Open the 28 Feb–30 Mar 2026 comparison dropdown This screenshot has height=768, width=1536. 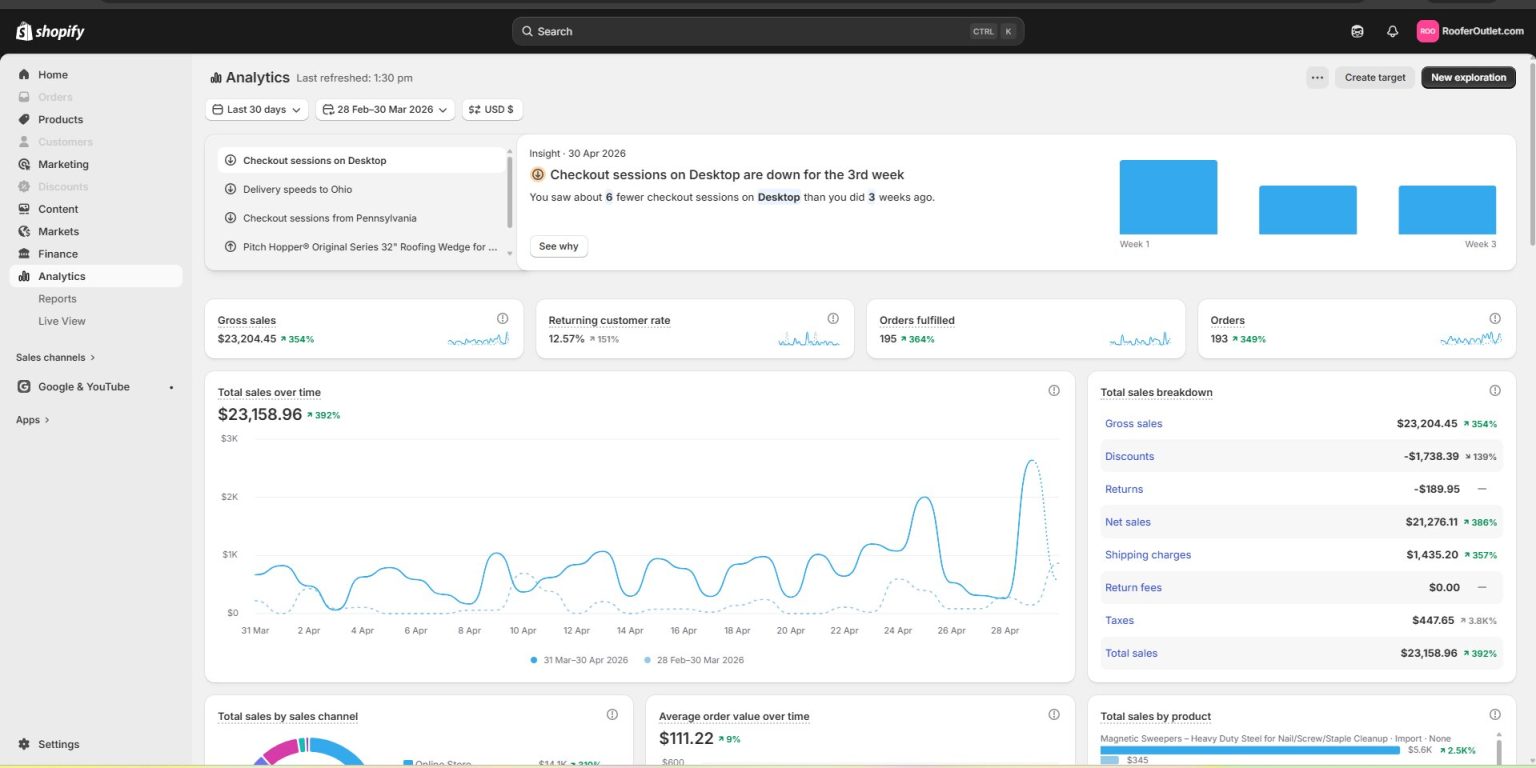click(385, 109)
